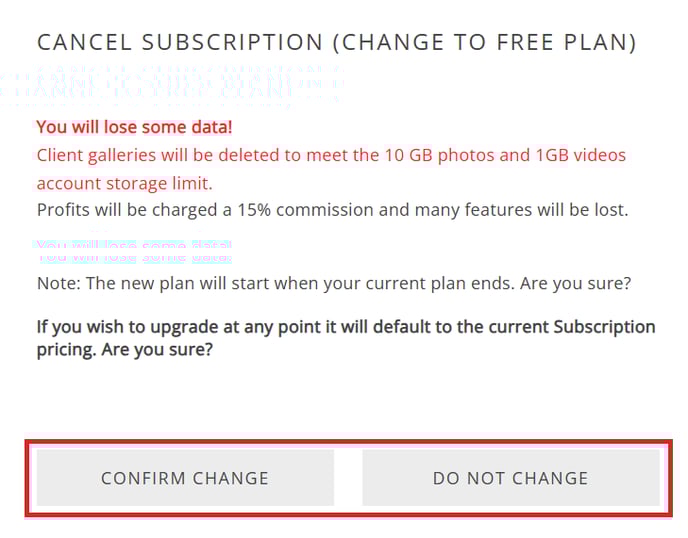Click the "account storage limit." red line
The height and width of the screenshot is (538, 688).
click(x=124, y=183)
